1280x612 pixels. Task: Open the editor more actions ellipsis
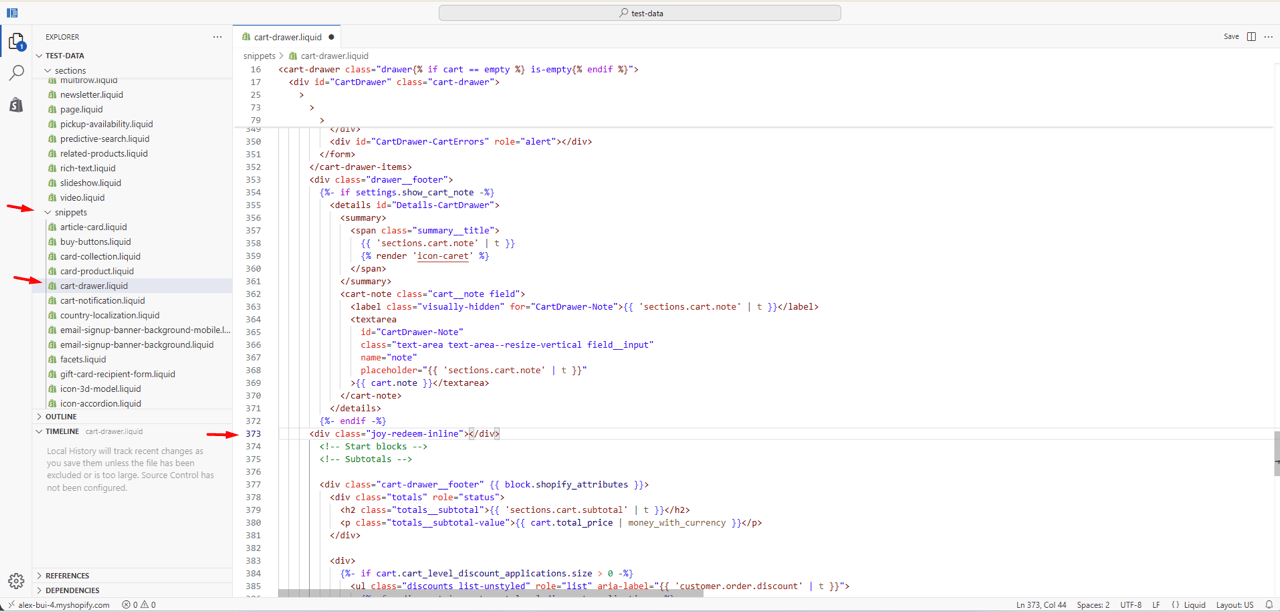click(x=1268, y=37)
